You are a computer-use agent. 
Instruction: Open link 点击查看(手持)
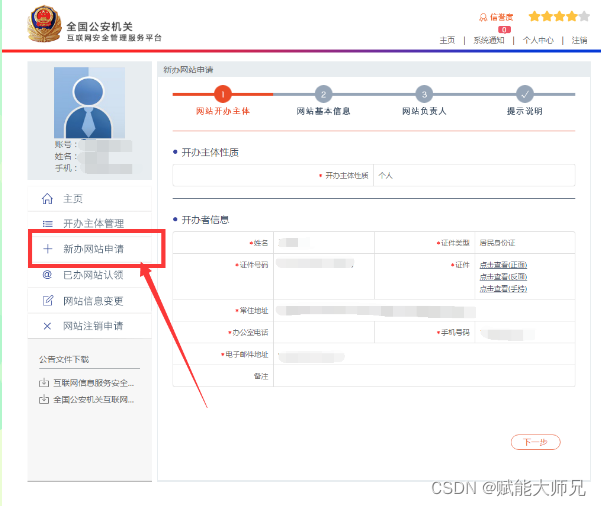(x=503, y=289)
